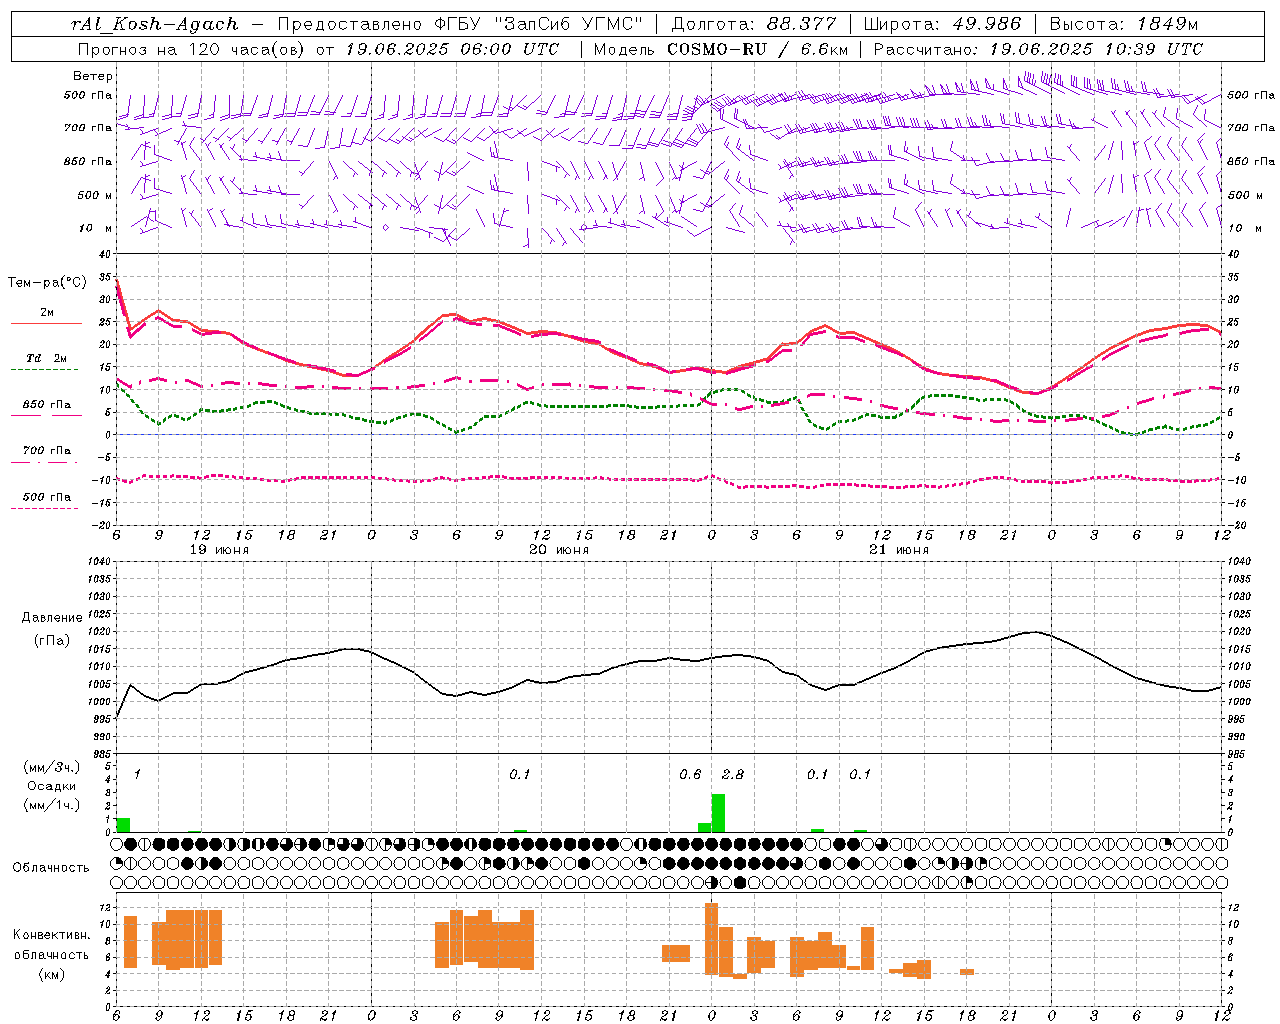1280x1024 pixels.
Task: Select the (мм/3ч.) unit label
Action: [x=52, y=767]
